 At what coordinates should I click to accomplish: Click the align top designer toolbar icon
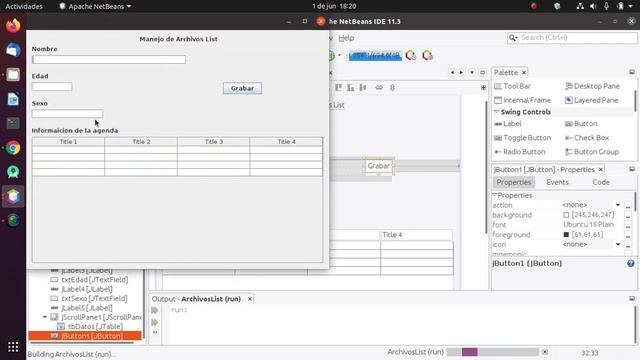[x=338, y=87]
